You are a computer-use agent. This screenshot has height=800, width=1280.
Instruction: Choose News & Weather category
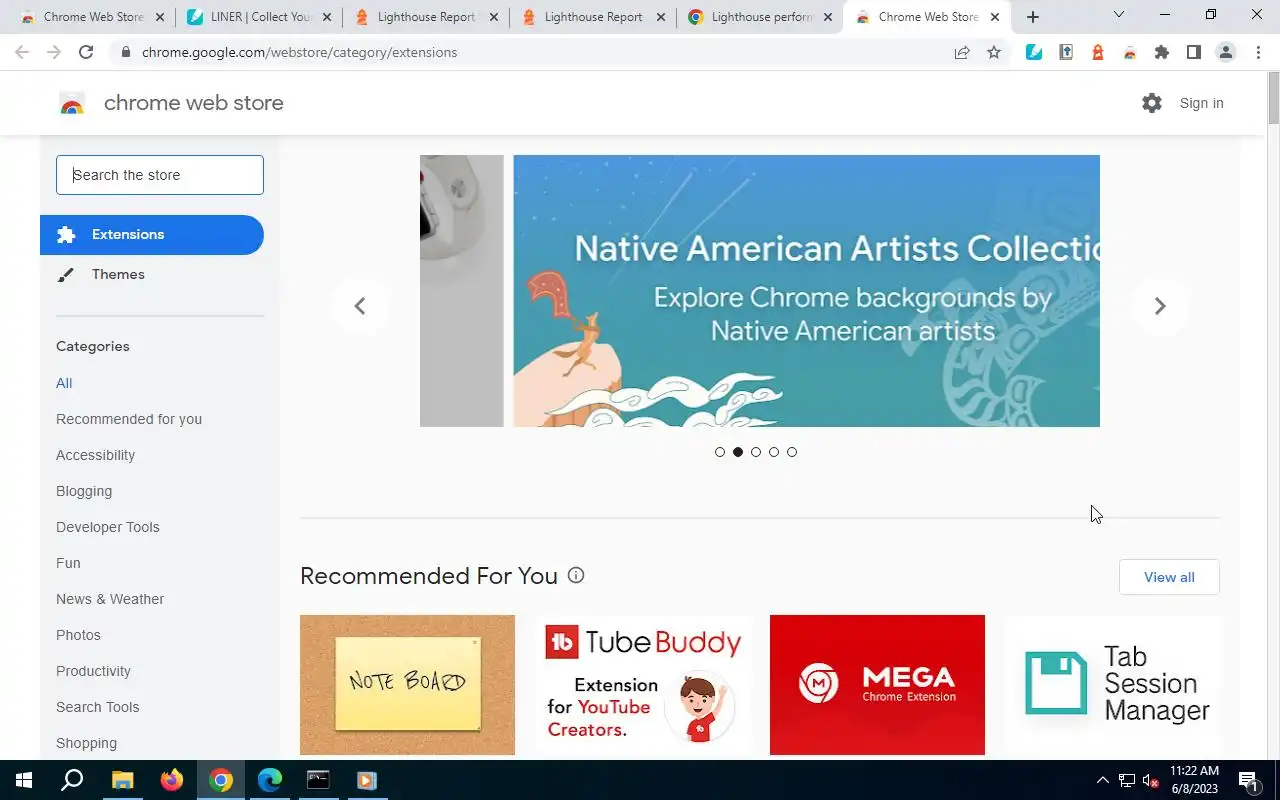110,599
